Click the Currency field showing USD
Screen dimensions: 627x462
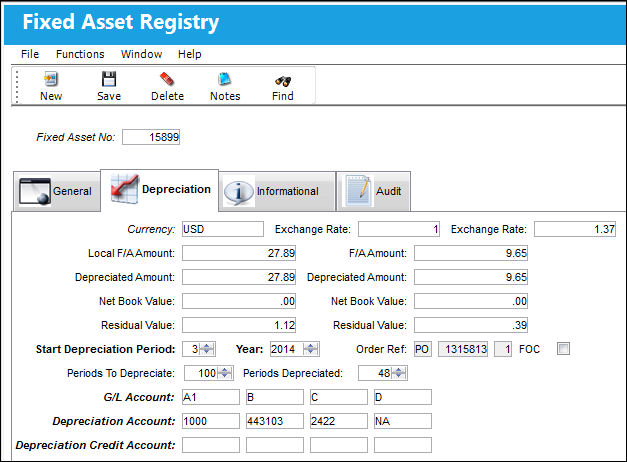tap(223, 229)
